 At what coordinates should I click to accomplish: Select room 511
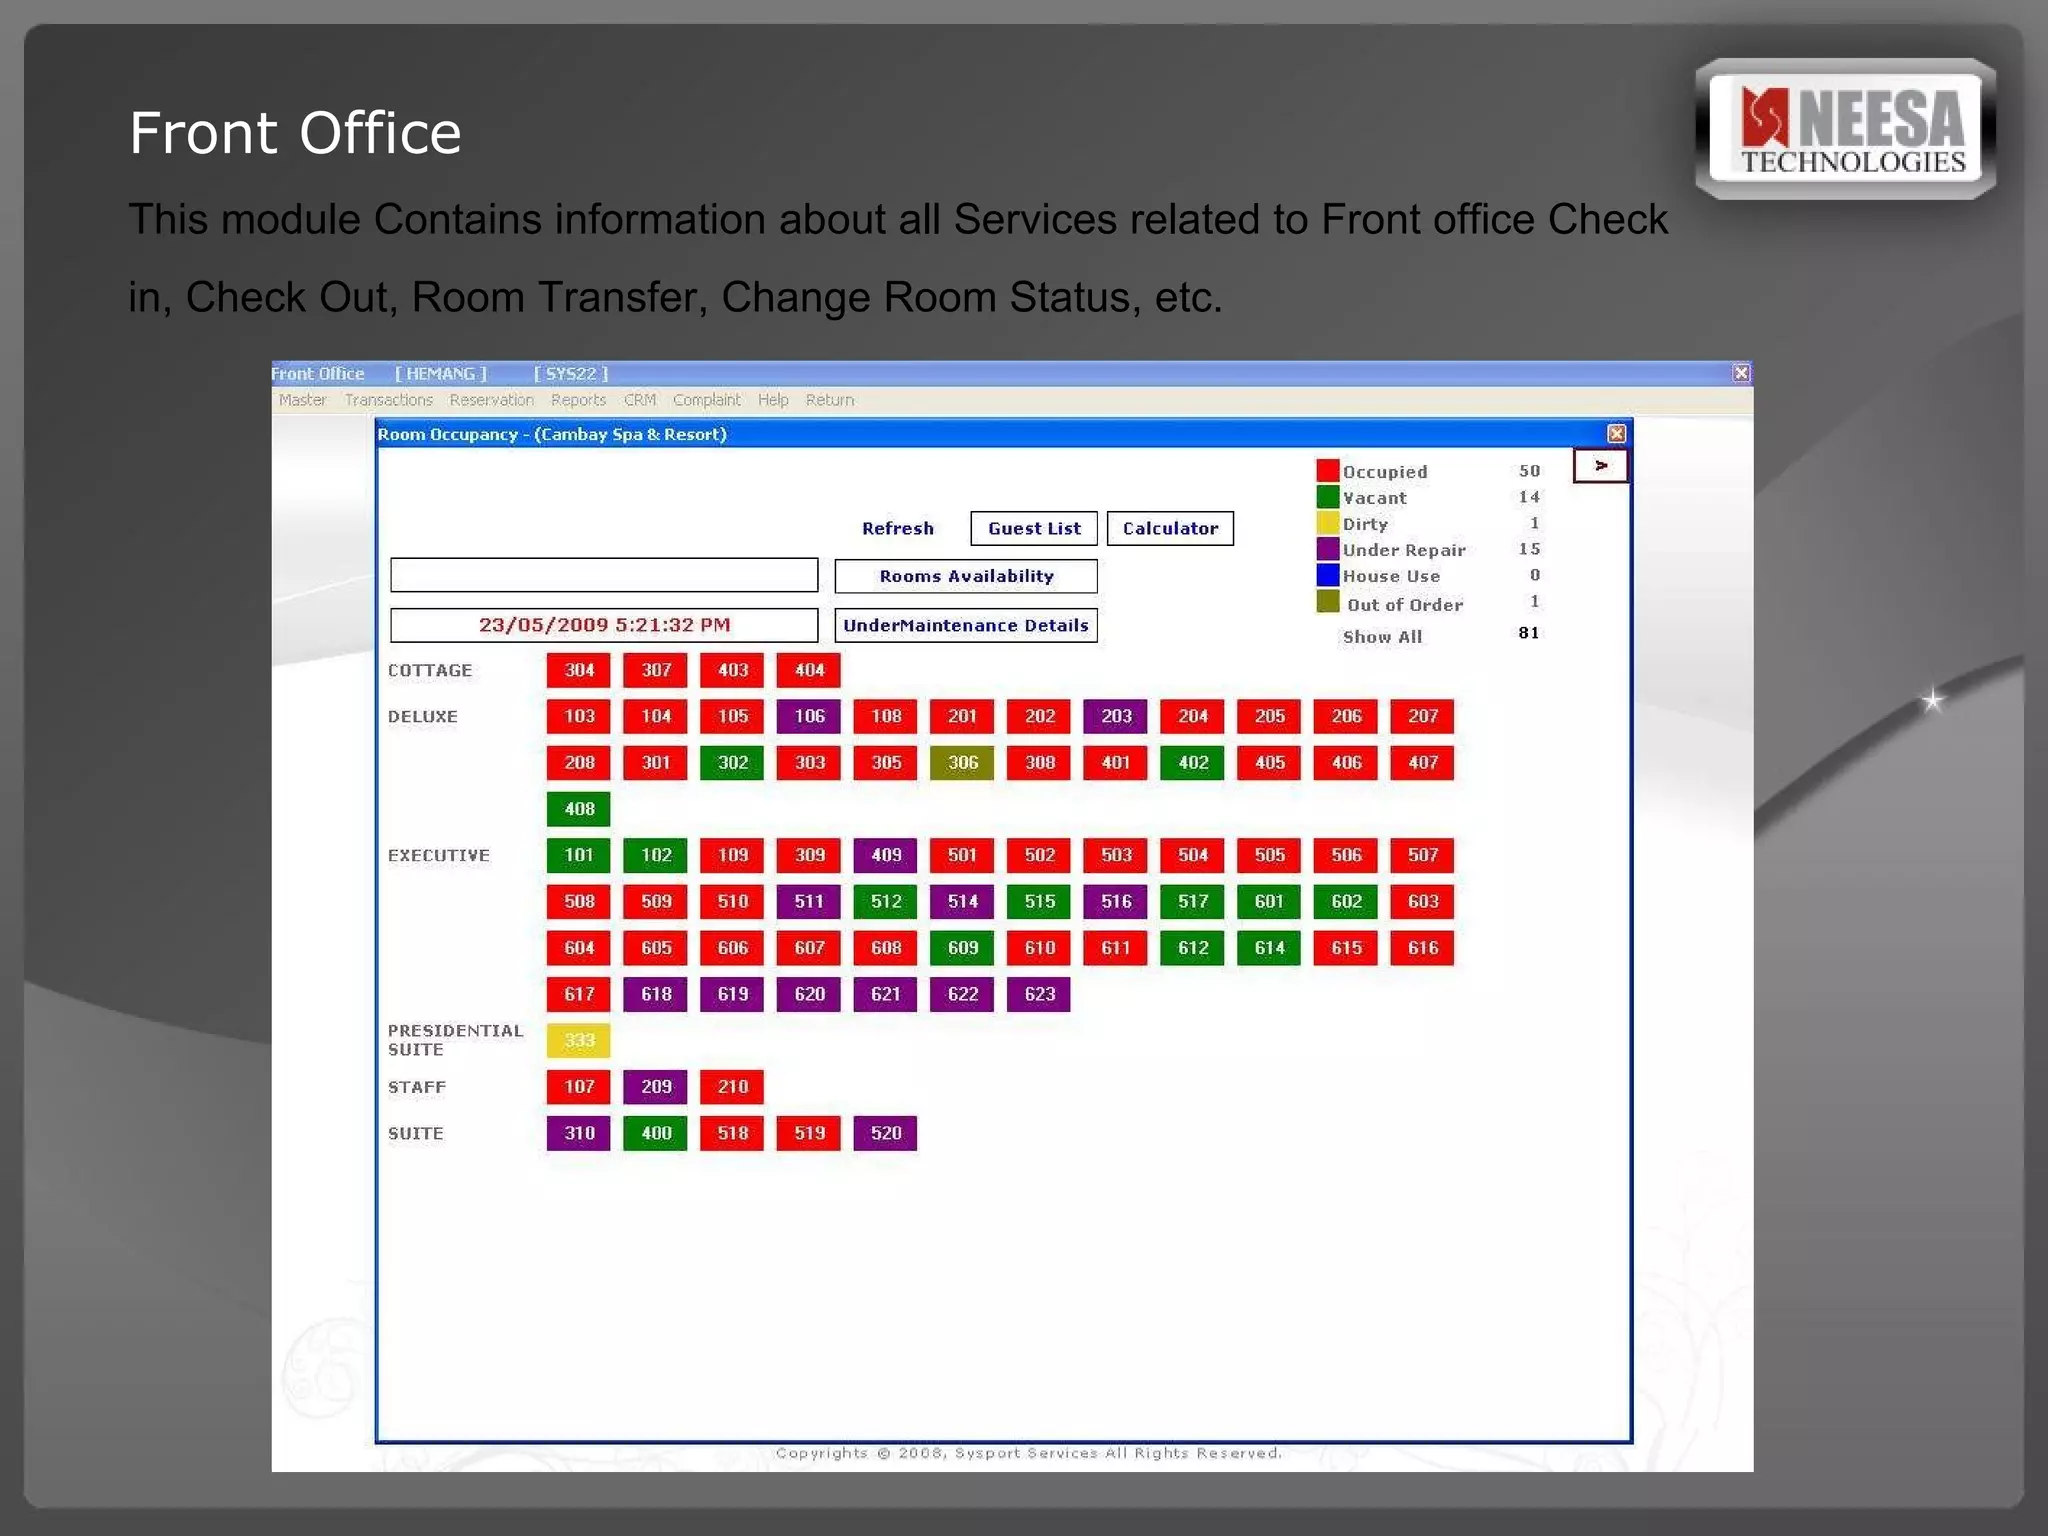[809, 902]
